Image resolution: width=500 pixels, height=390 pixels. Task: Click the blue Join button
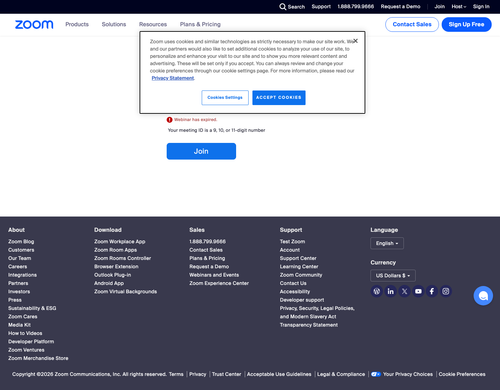point(201,151)
